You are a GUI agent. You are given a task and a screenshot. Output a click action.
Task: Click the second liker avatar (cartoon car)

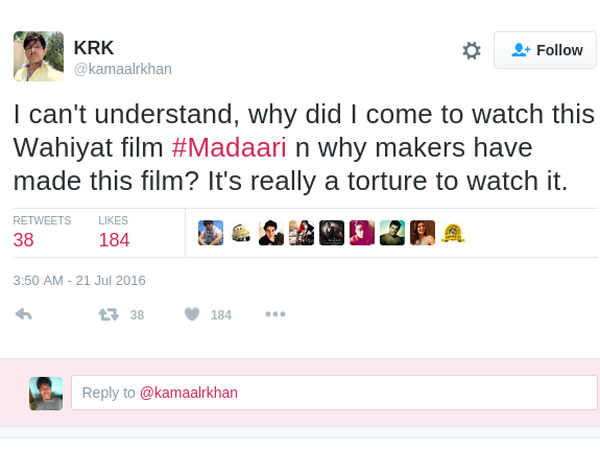[241, 233]
